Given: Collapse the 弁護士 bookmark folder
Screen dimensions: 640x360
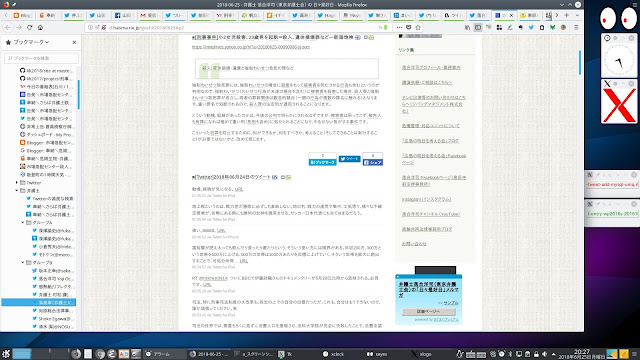Looking at the screenshot, I should 17,190.
